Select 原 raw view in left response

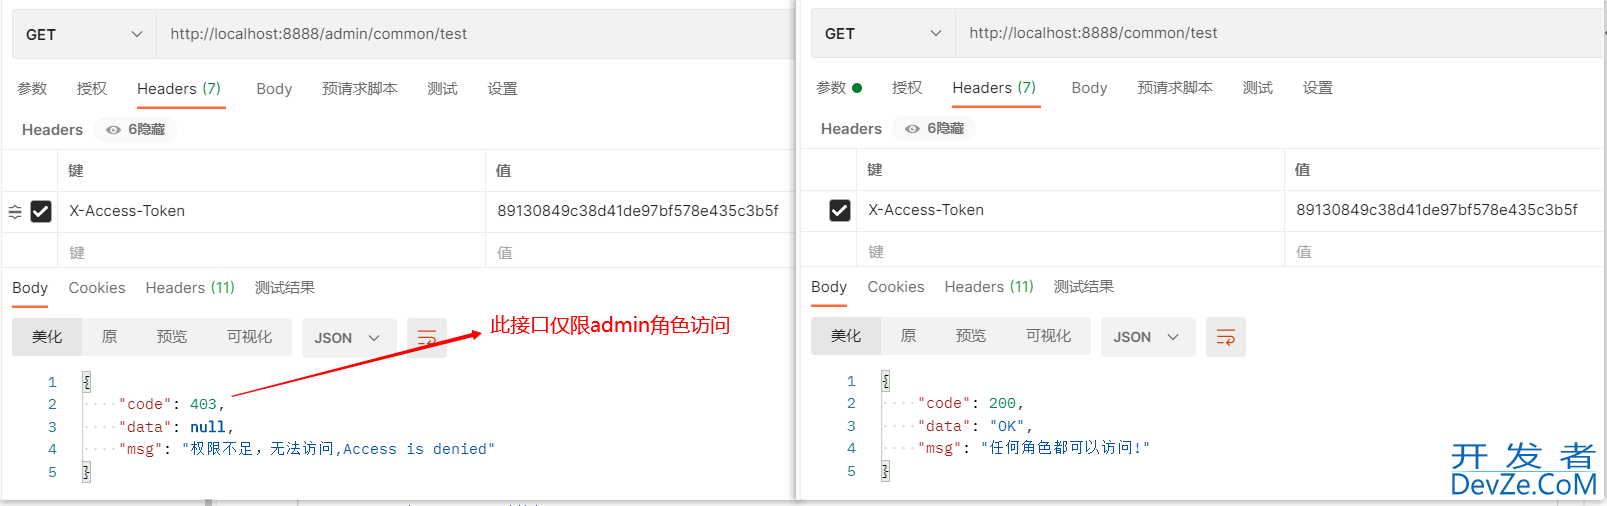pos(110,337)
